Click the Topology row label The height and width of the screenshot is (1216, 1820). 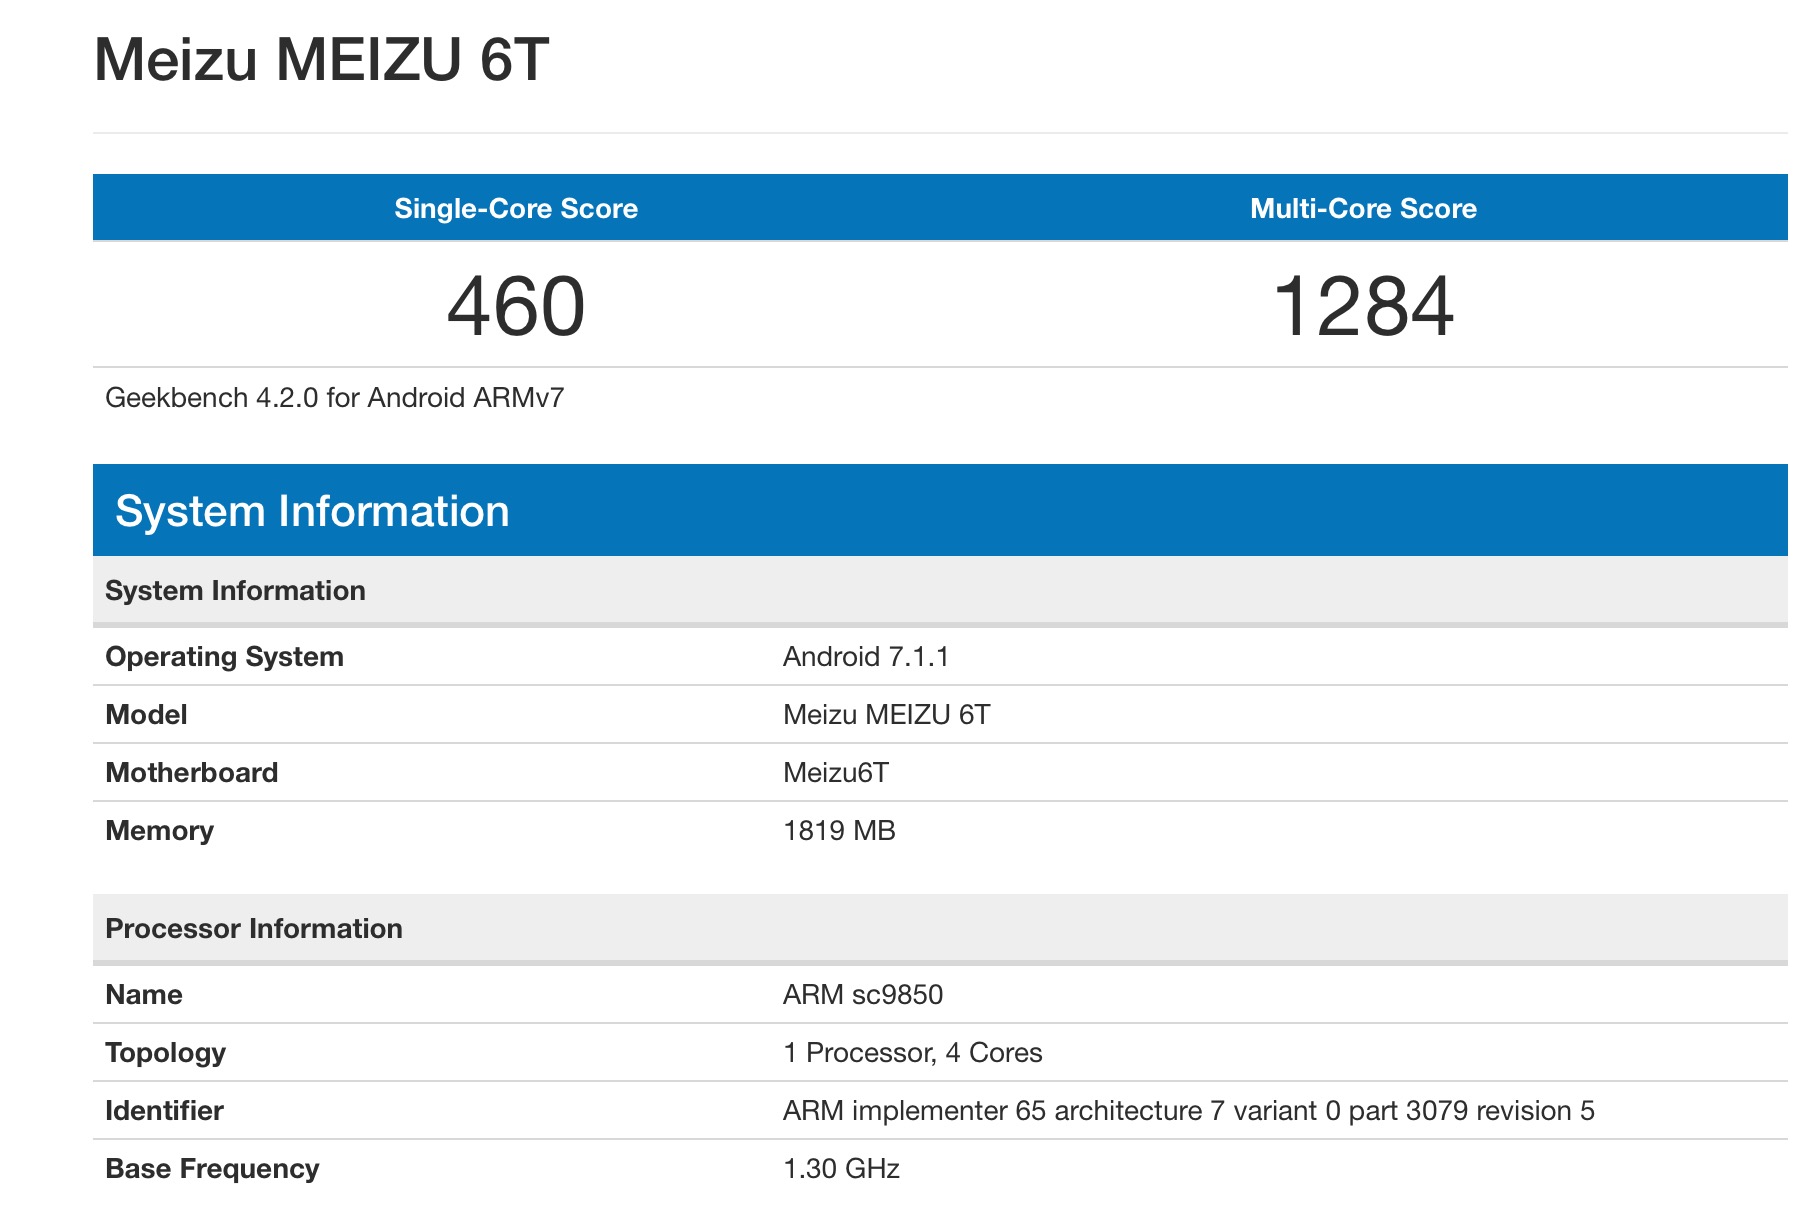pos(165,1053)
